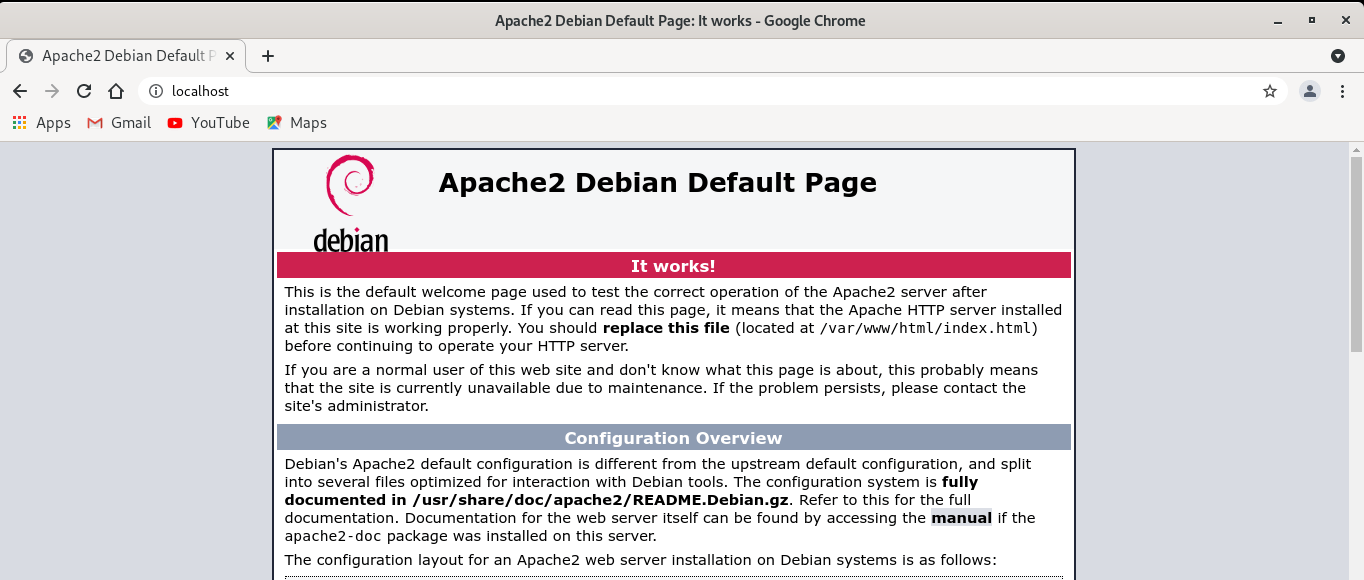Viewport: 1364px width, 580px height.
Task: Click the back navigation arrow
Action: click(x=19, y=90)
